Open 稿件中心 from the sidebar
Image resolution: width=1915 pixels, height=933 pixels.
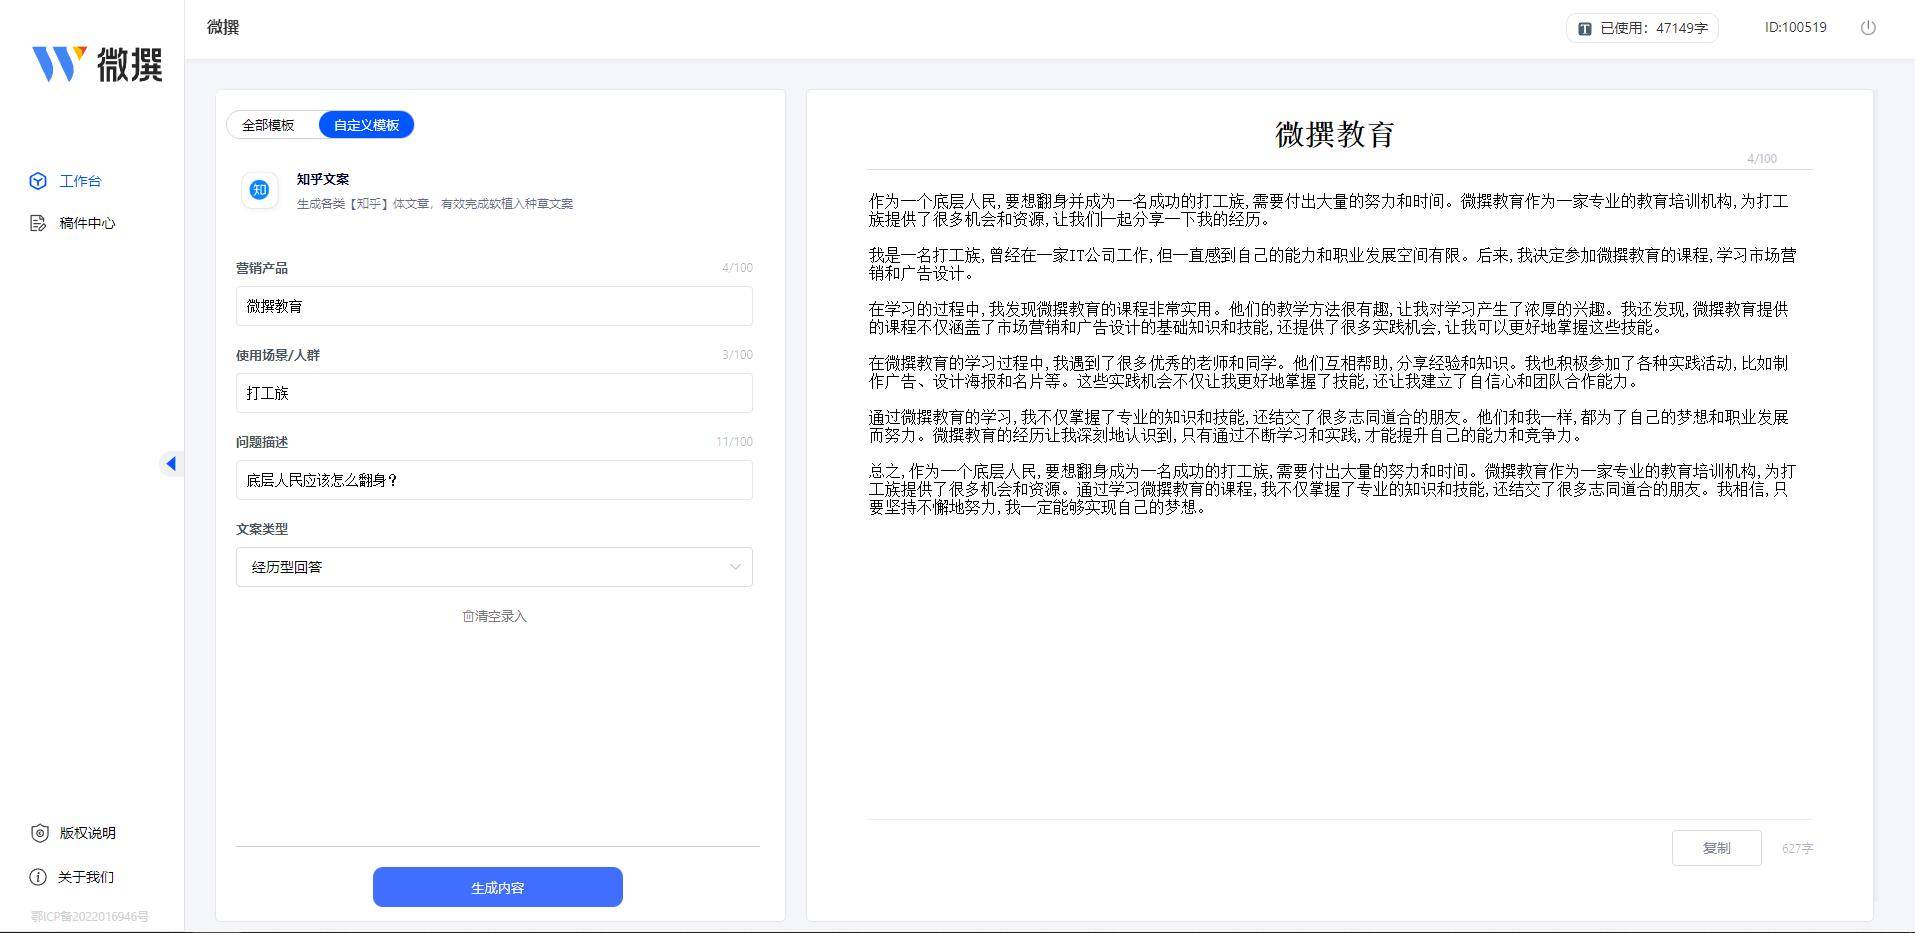pyautogui.click(x=85, y=223)
